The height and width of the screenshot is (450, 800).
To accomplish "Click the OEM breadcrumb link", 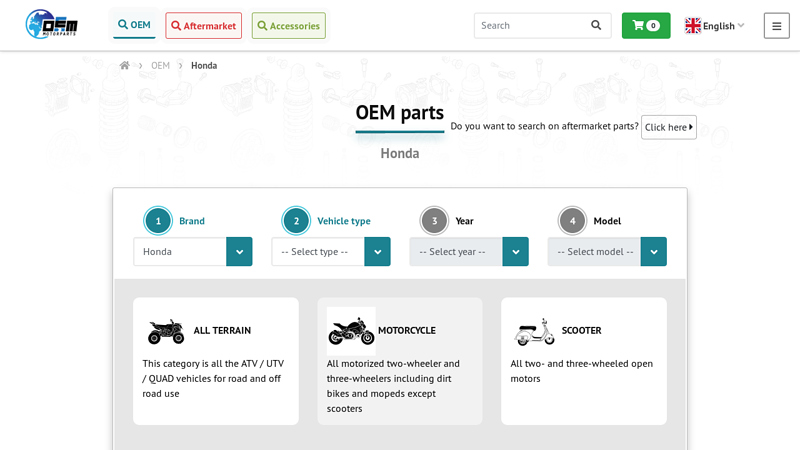I will [x=160, y=65].
